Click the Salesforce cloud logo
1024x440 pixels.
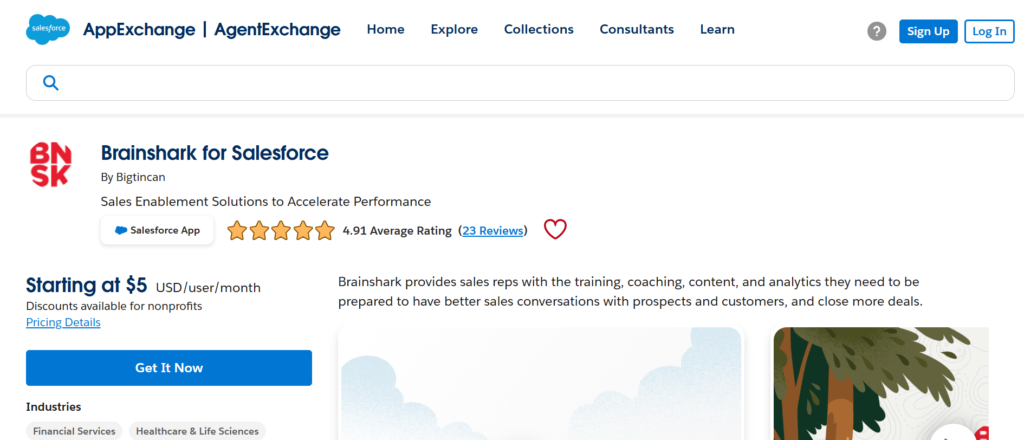pyautogui.click(x=47, y=30)
